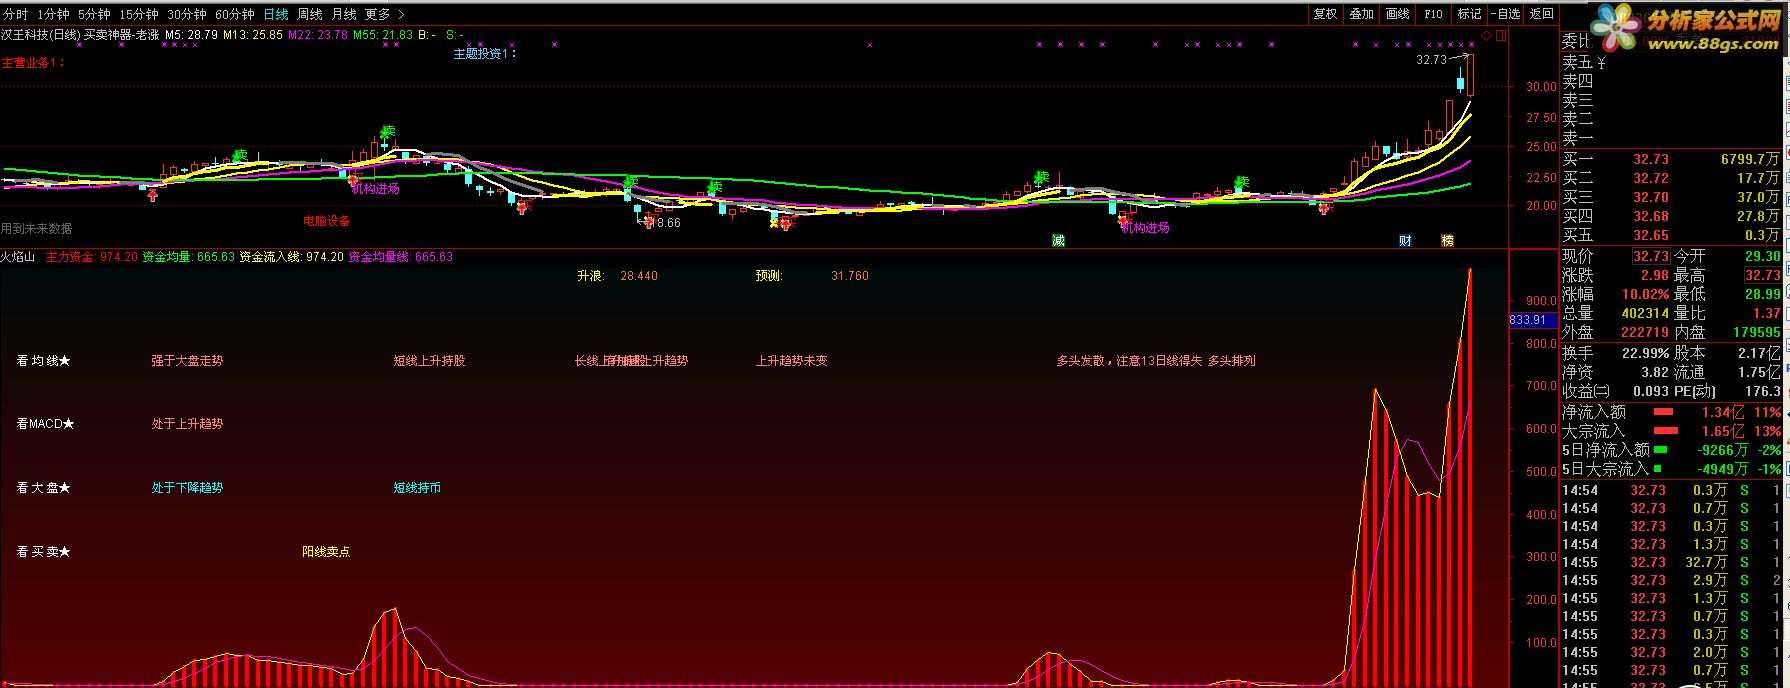Click the 看买卖★ row label
Screen dimensions: 1790x688
(43, 552)
